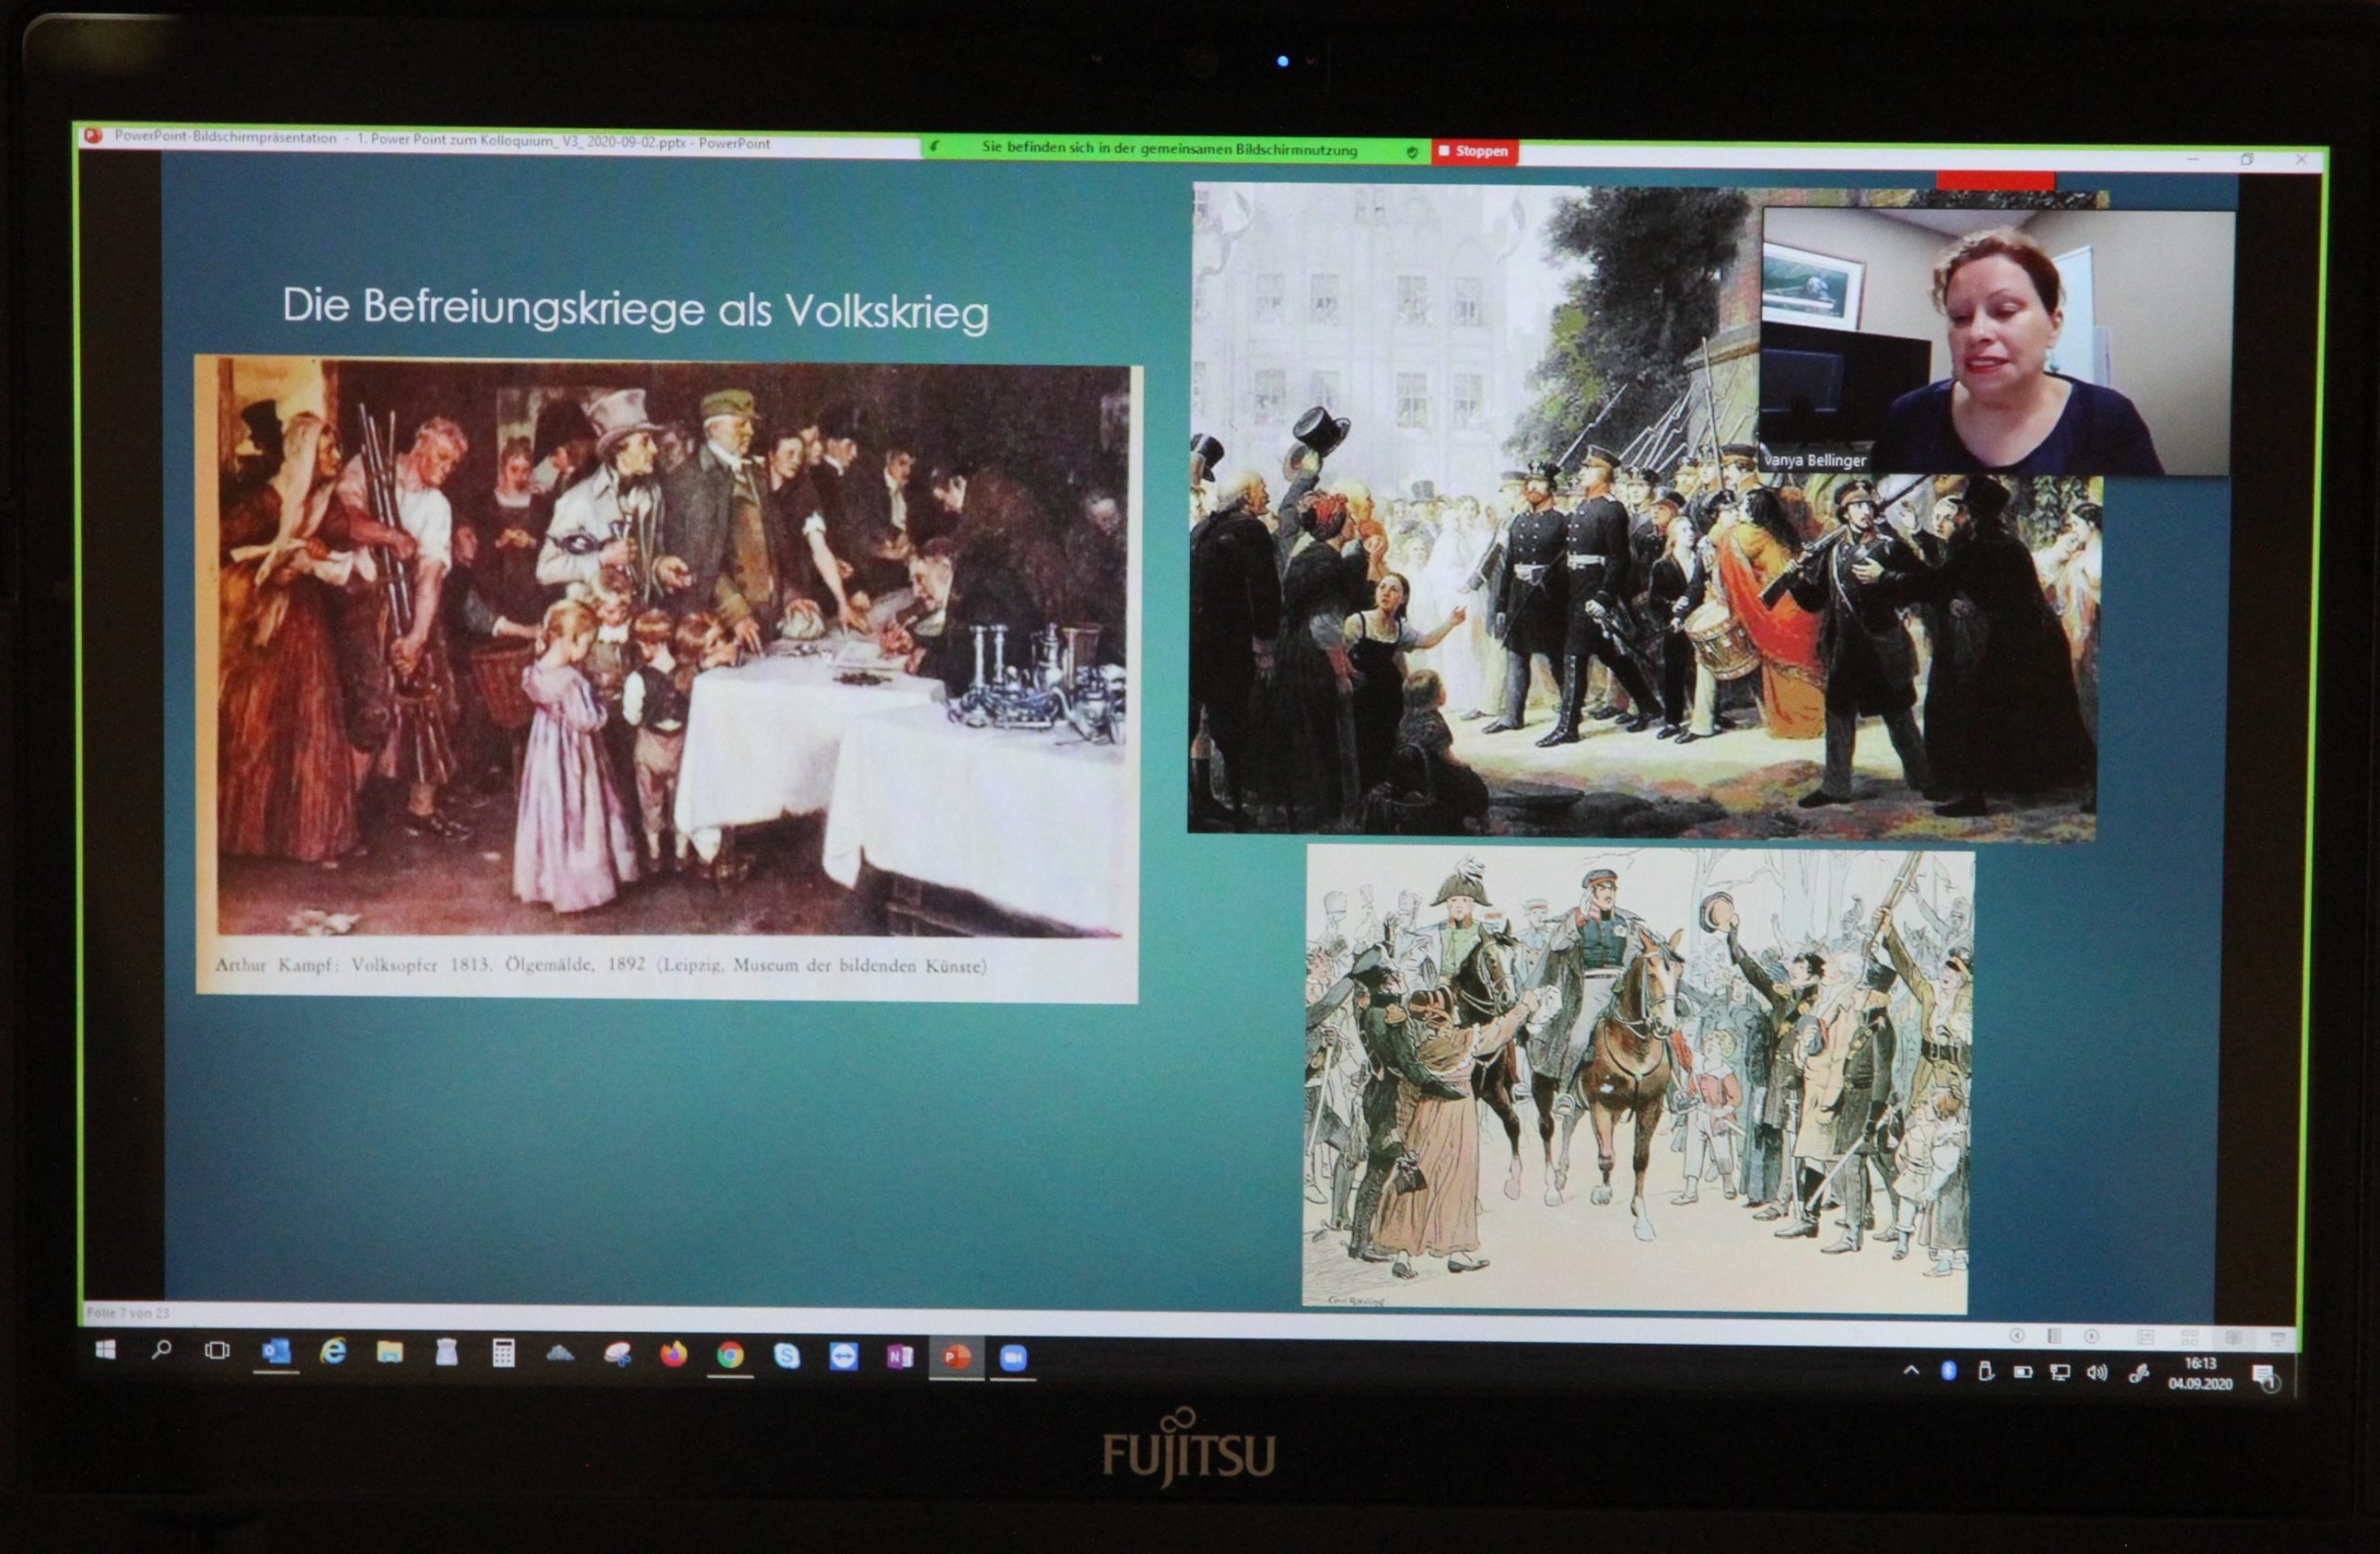Screen dimensions: 2380x1554
Task: Switch to PowerPoint in the taskbar
Action: pos(956,1357)
